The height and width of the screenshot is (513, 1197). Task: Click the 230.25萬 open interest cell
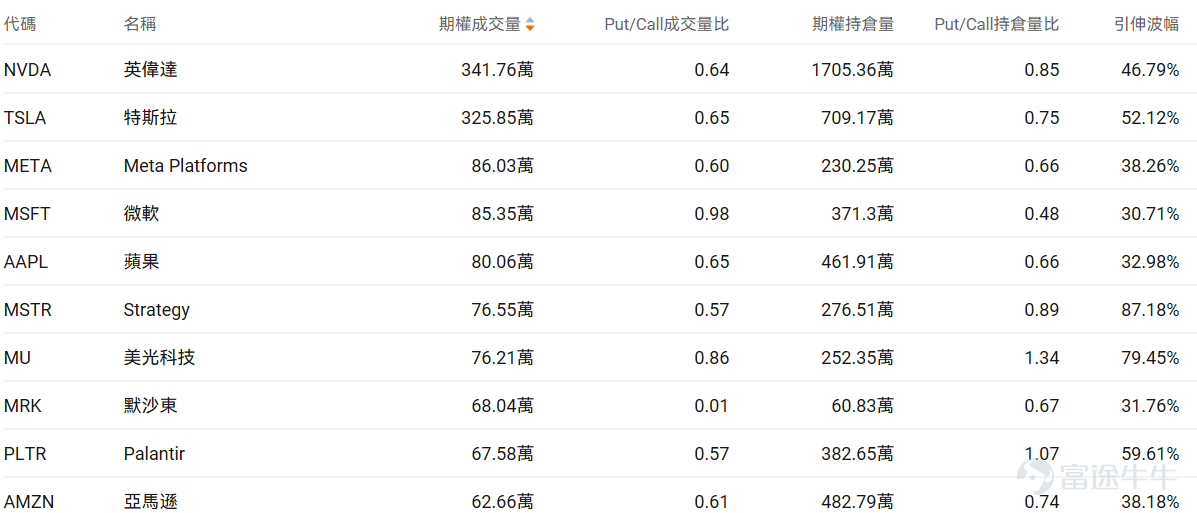pos(857,166)
